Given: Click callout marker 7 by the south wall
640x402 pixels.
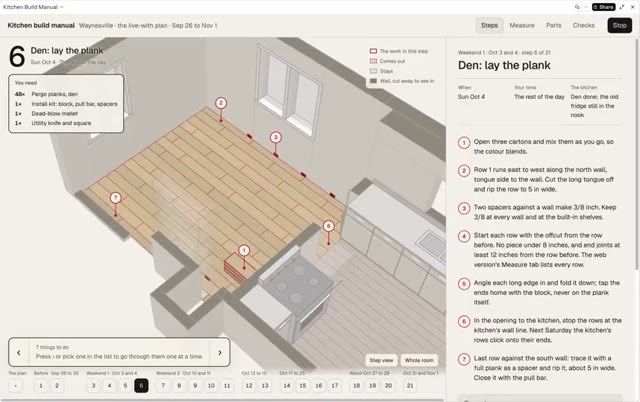Looking at the screenshot, I should pos(116,198).
